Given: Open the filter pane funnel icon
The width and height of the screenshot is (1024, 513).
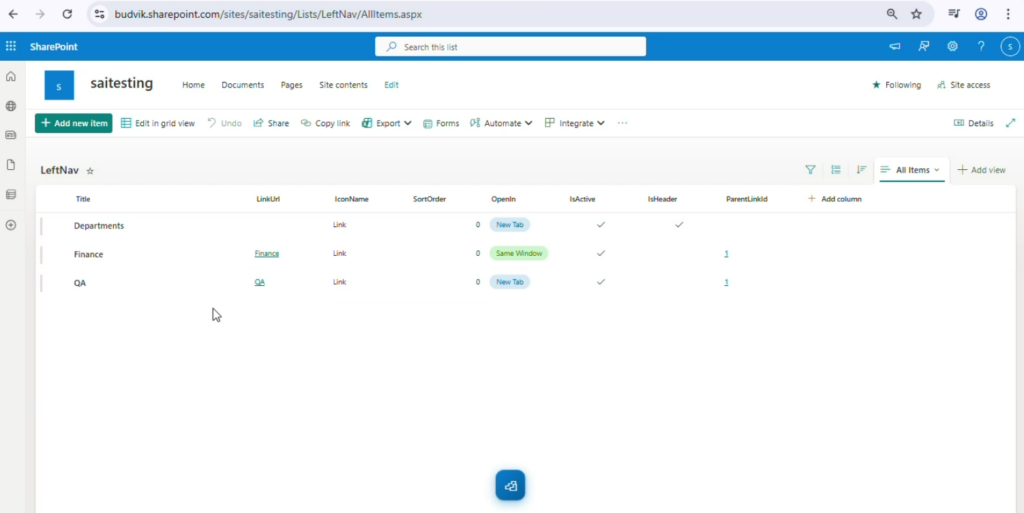Looking at the screenshot, I should (x=810, y=170).
